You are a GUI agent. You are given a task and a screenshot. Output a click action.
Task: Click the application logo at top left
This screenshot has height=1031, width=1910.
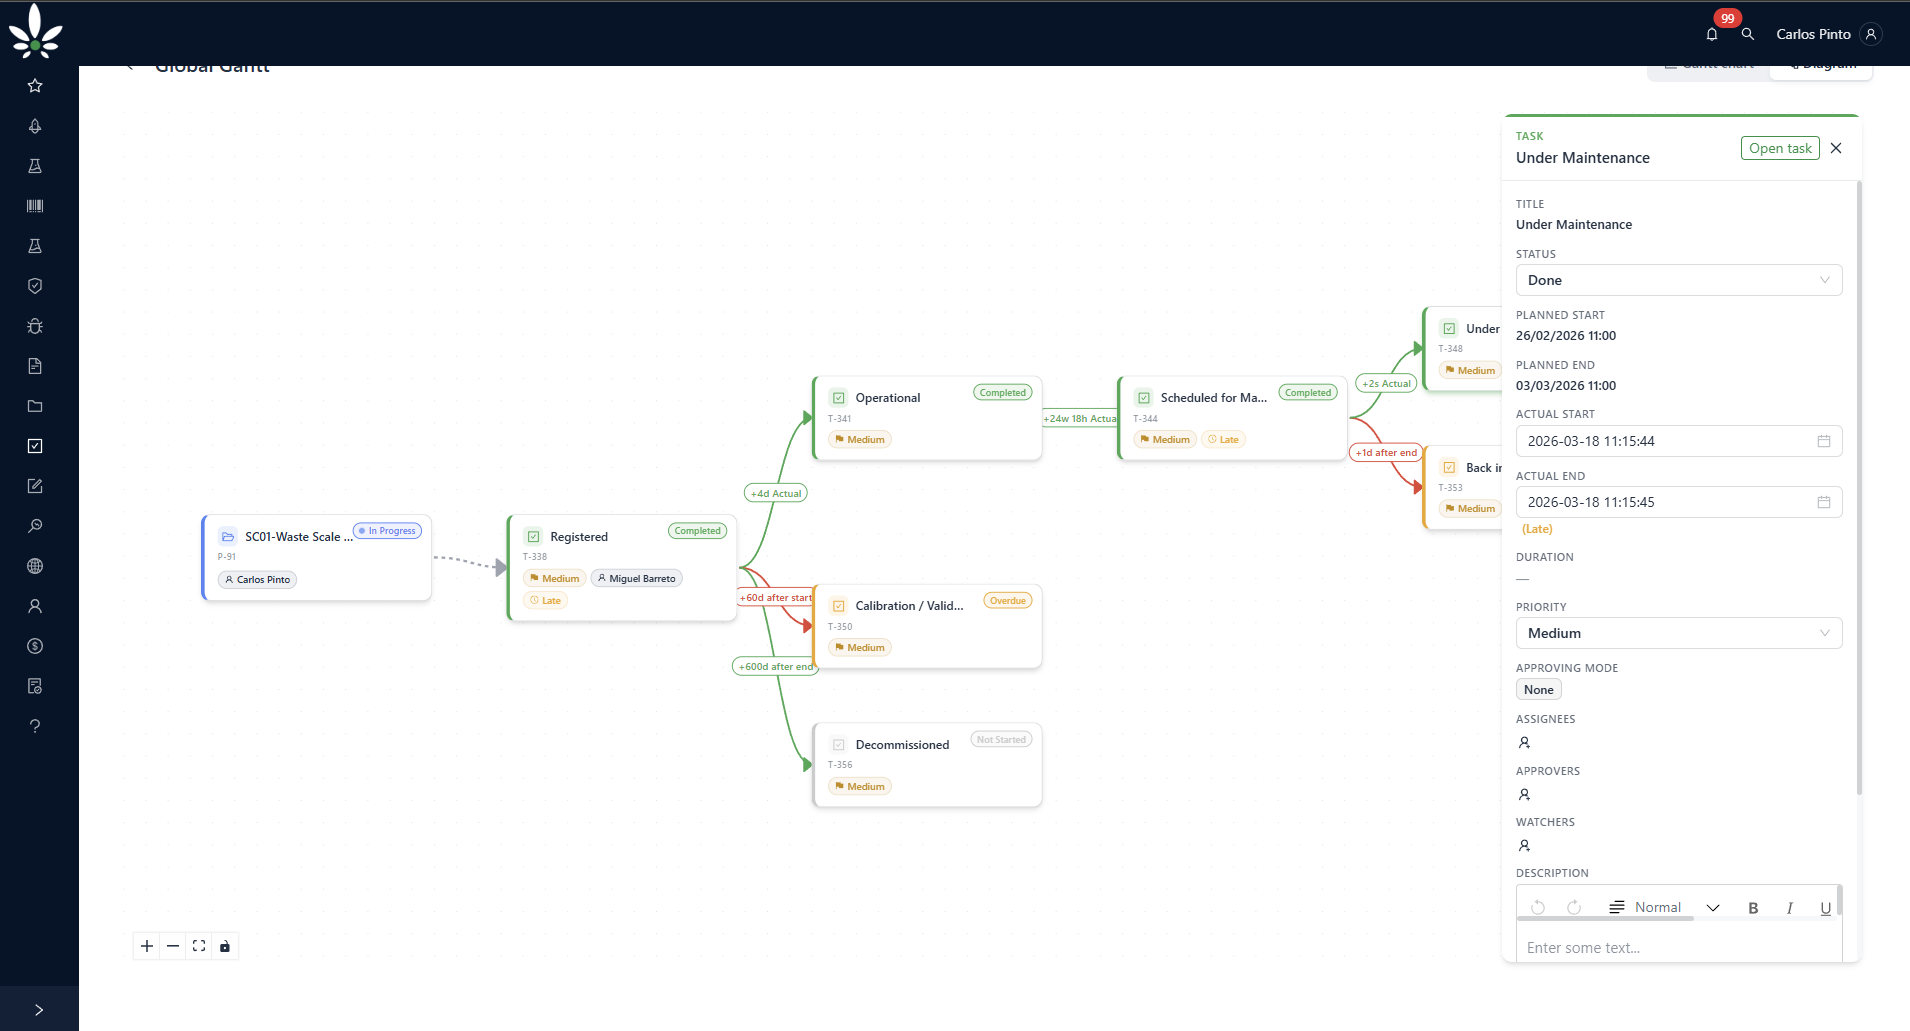click(x=35, y=31)
